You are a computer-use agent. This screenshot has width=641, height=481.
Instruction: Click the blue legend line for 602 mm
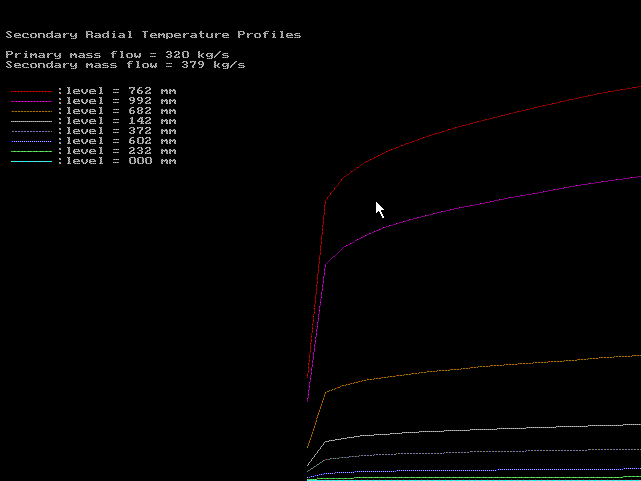point(31,141)
